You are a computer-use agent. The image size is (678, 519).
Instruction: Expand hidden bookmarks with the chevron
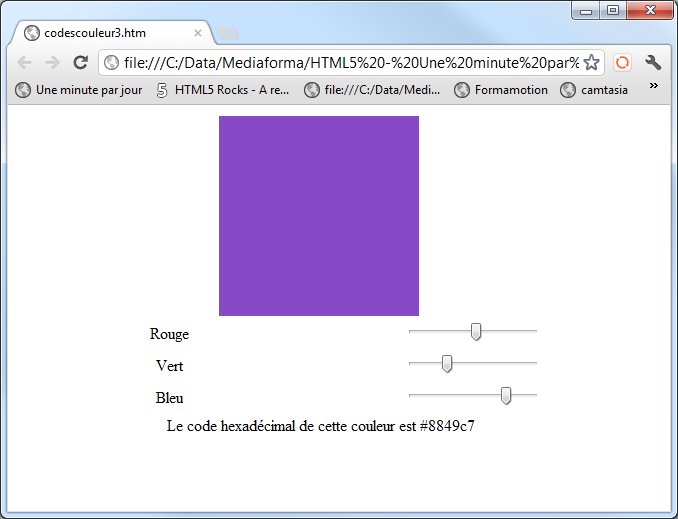(x=654, y=86)
